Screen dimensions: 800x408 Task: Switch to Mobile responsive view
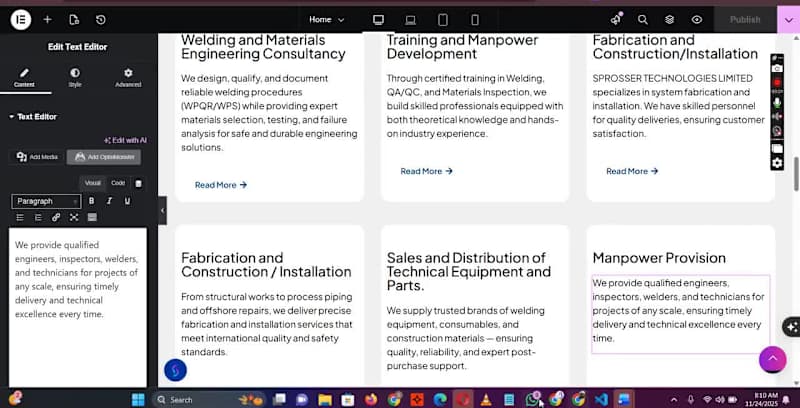click(475, 20)
